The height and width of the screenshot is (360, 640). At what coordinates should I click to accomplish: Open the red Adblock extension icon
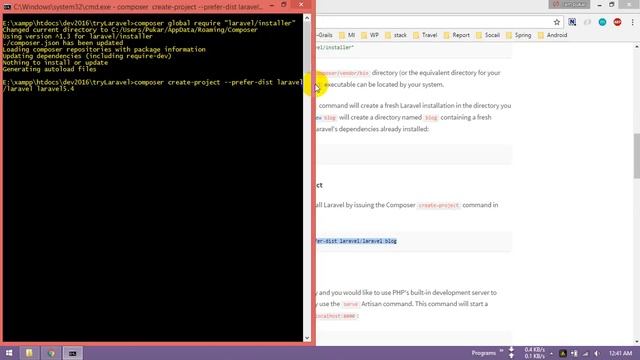click(618, 22)
